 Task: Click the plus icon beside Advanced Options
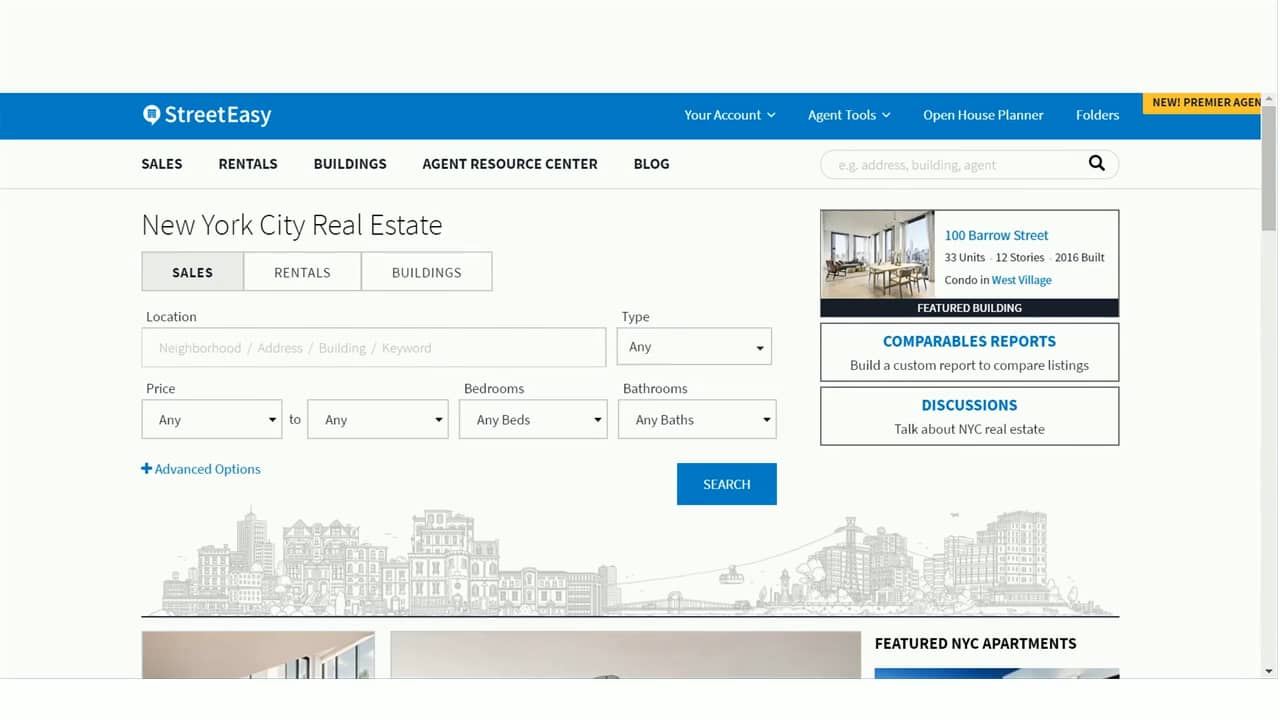[x=147, y=468]
